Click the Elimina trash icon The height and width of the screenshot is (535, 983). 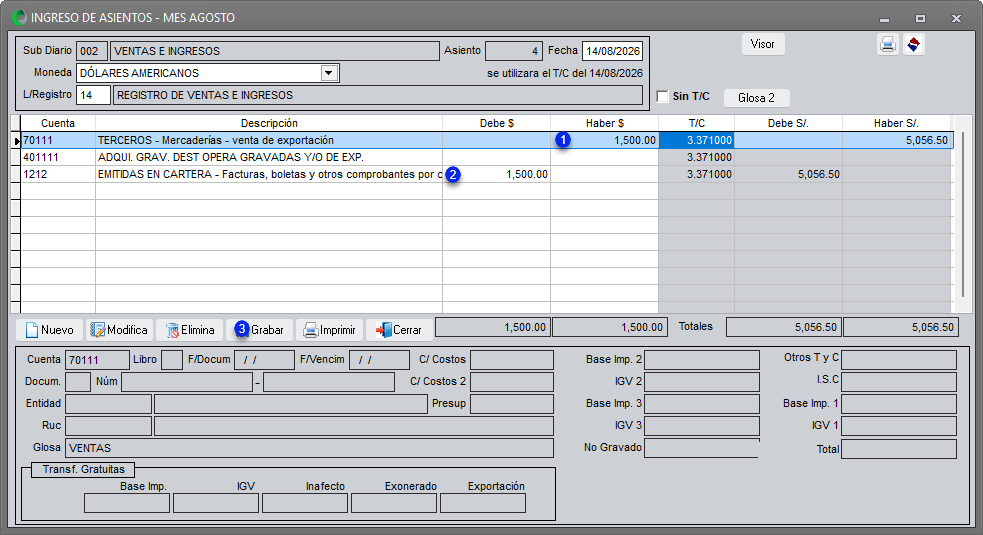point(172,330)
